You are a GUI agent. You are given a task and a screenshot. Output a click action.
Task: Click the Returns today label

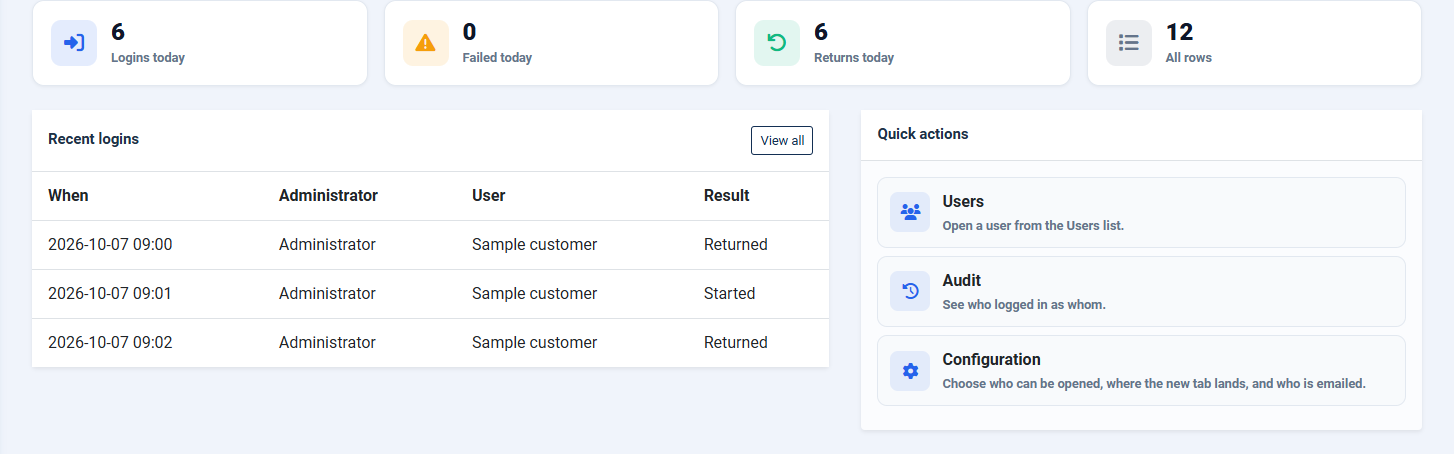[x=854, y=58]
